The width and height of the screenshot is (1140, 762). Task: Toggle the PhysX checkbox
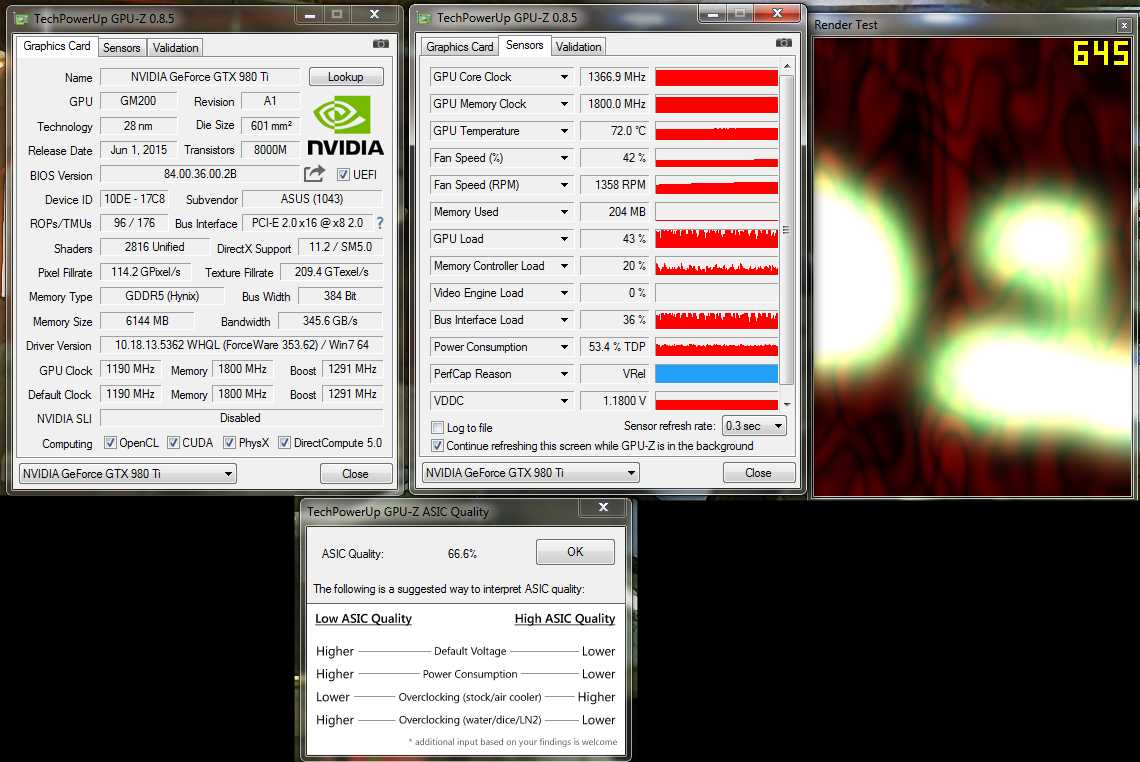coord(229,442)
